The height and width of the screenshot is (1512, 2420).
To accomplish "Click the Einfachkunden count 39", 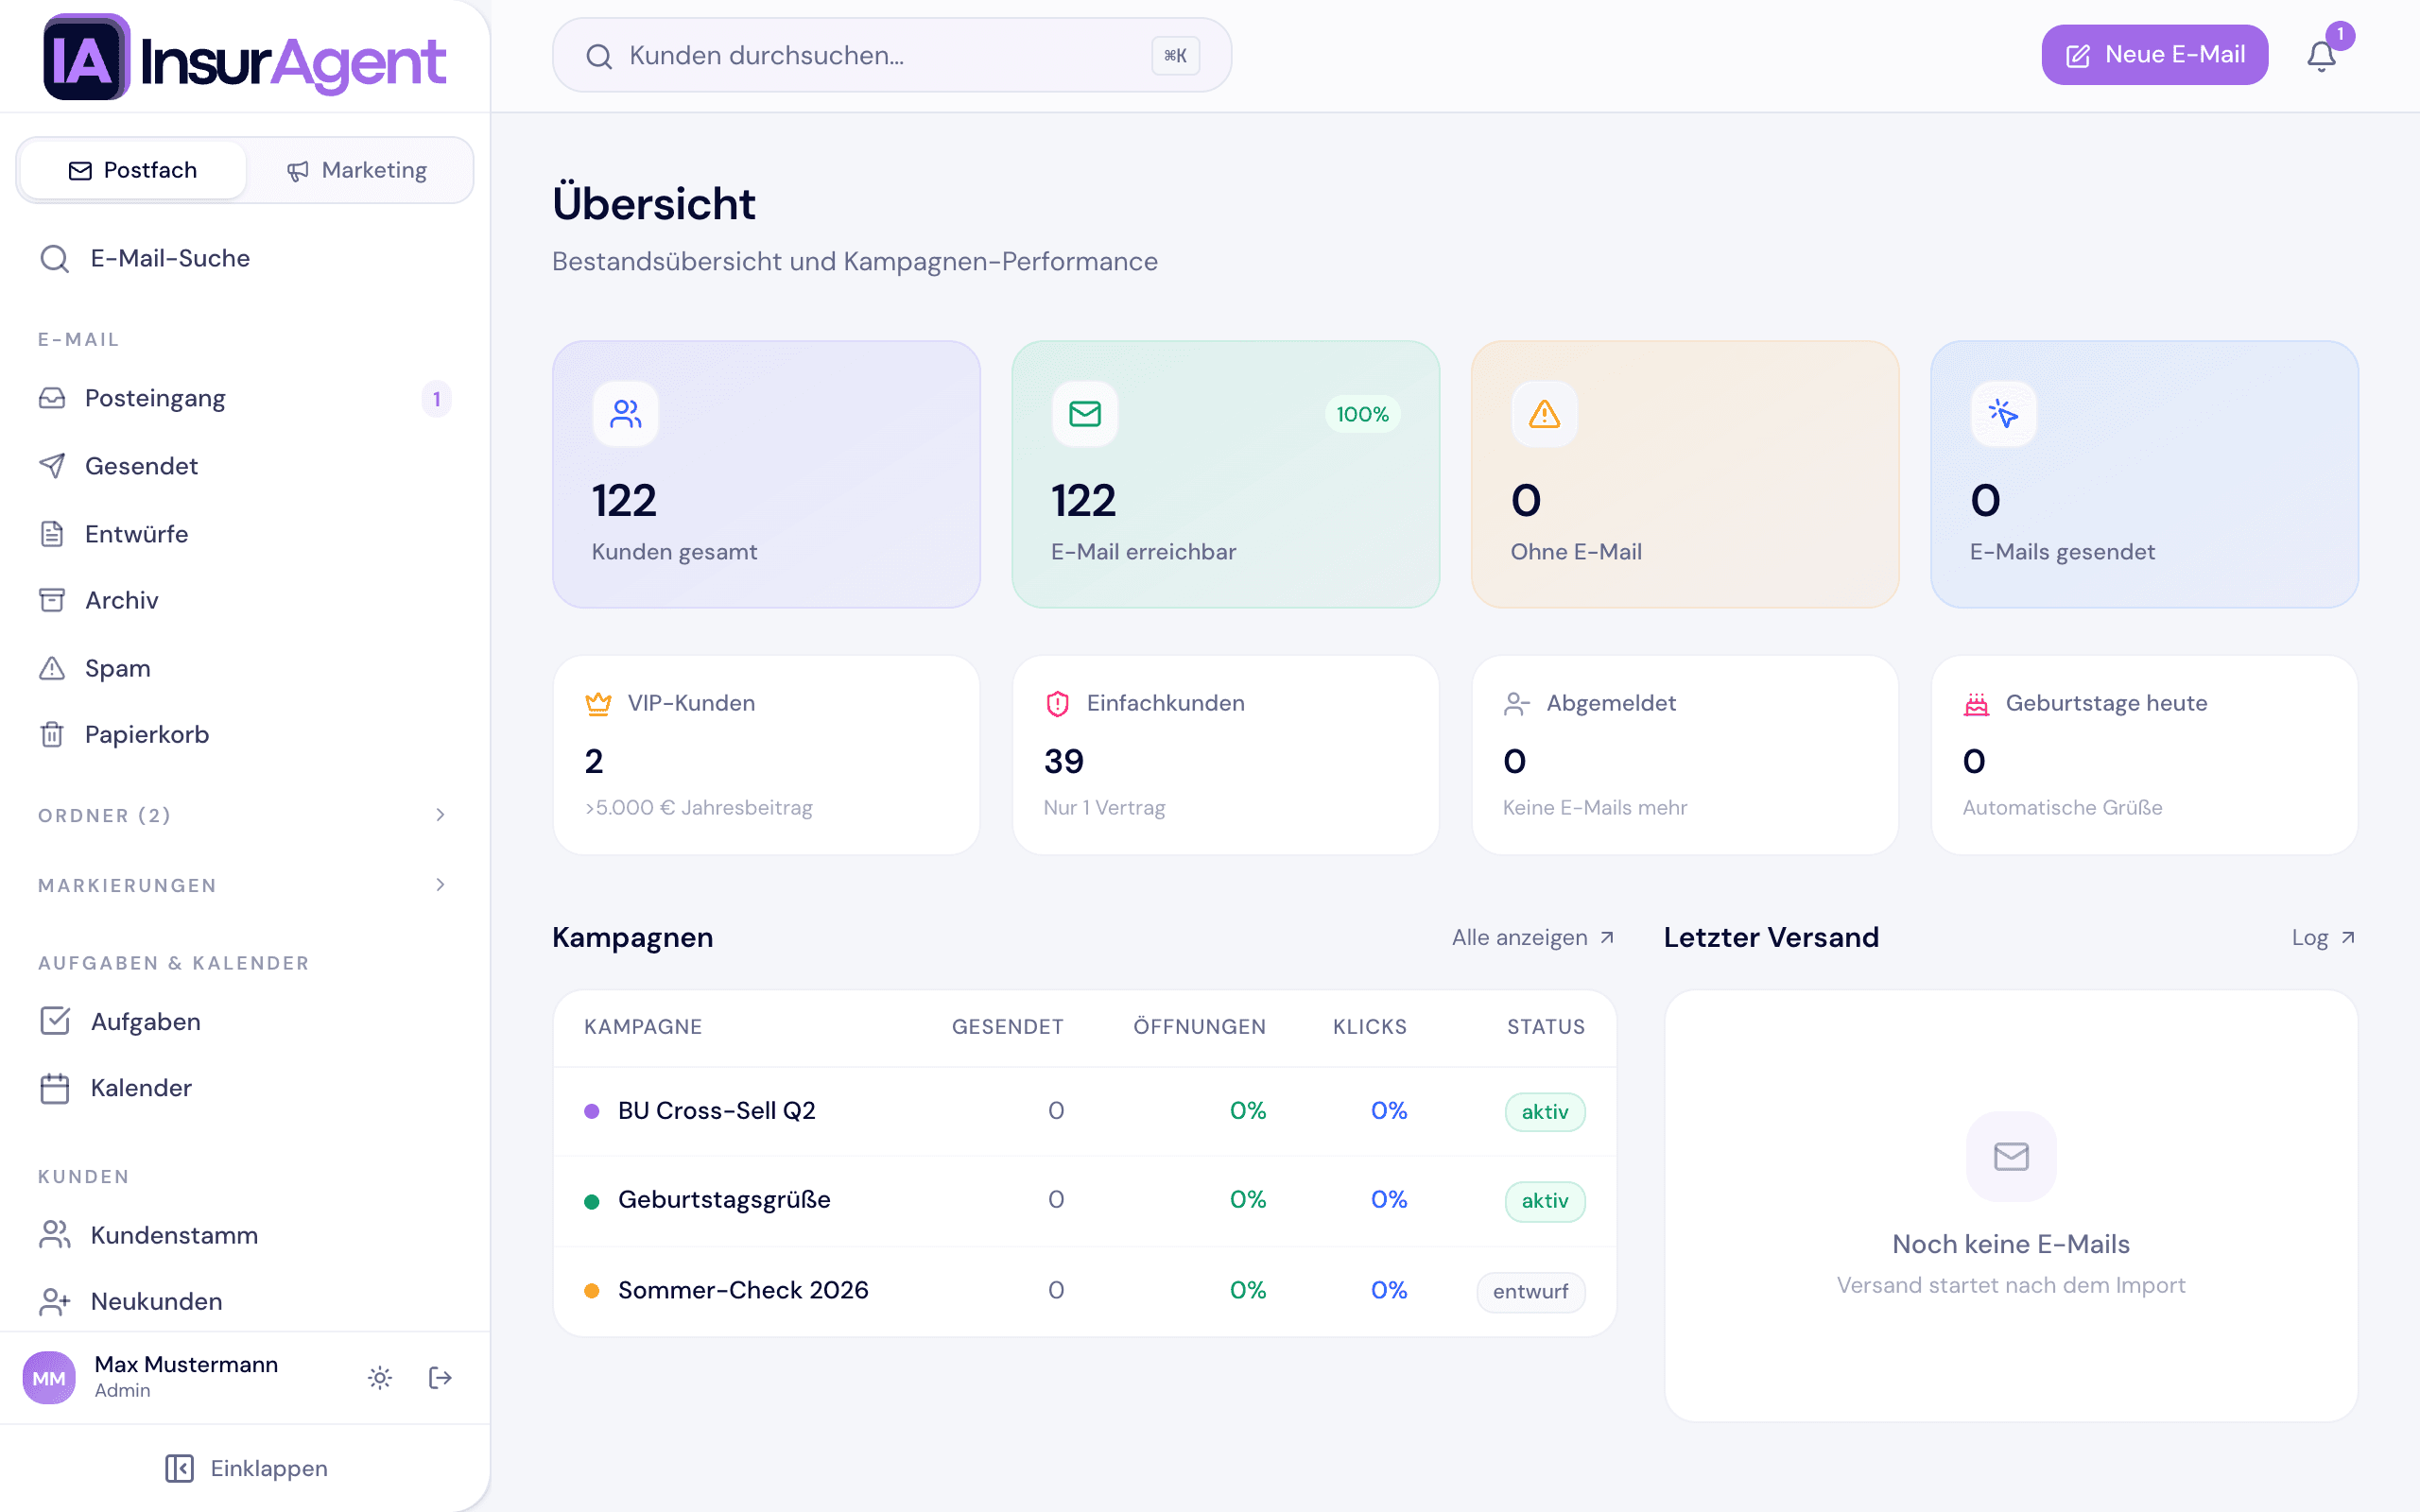I will pos(1064,761).
